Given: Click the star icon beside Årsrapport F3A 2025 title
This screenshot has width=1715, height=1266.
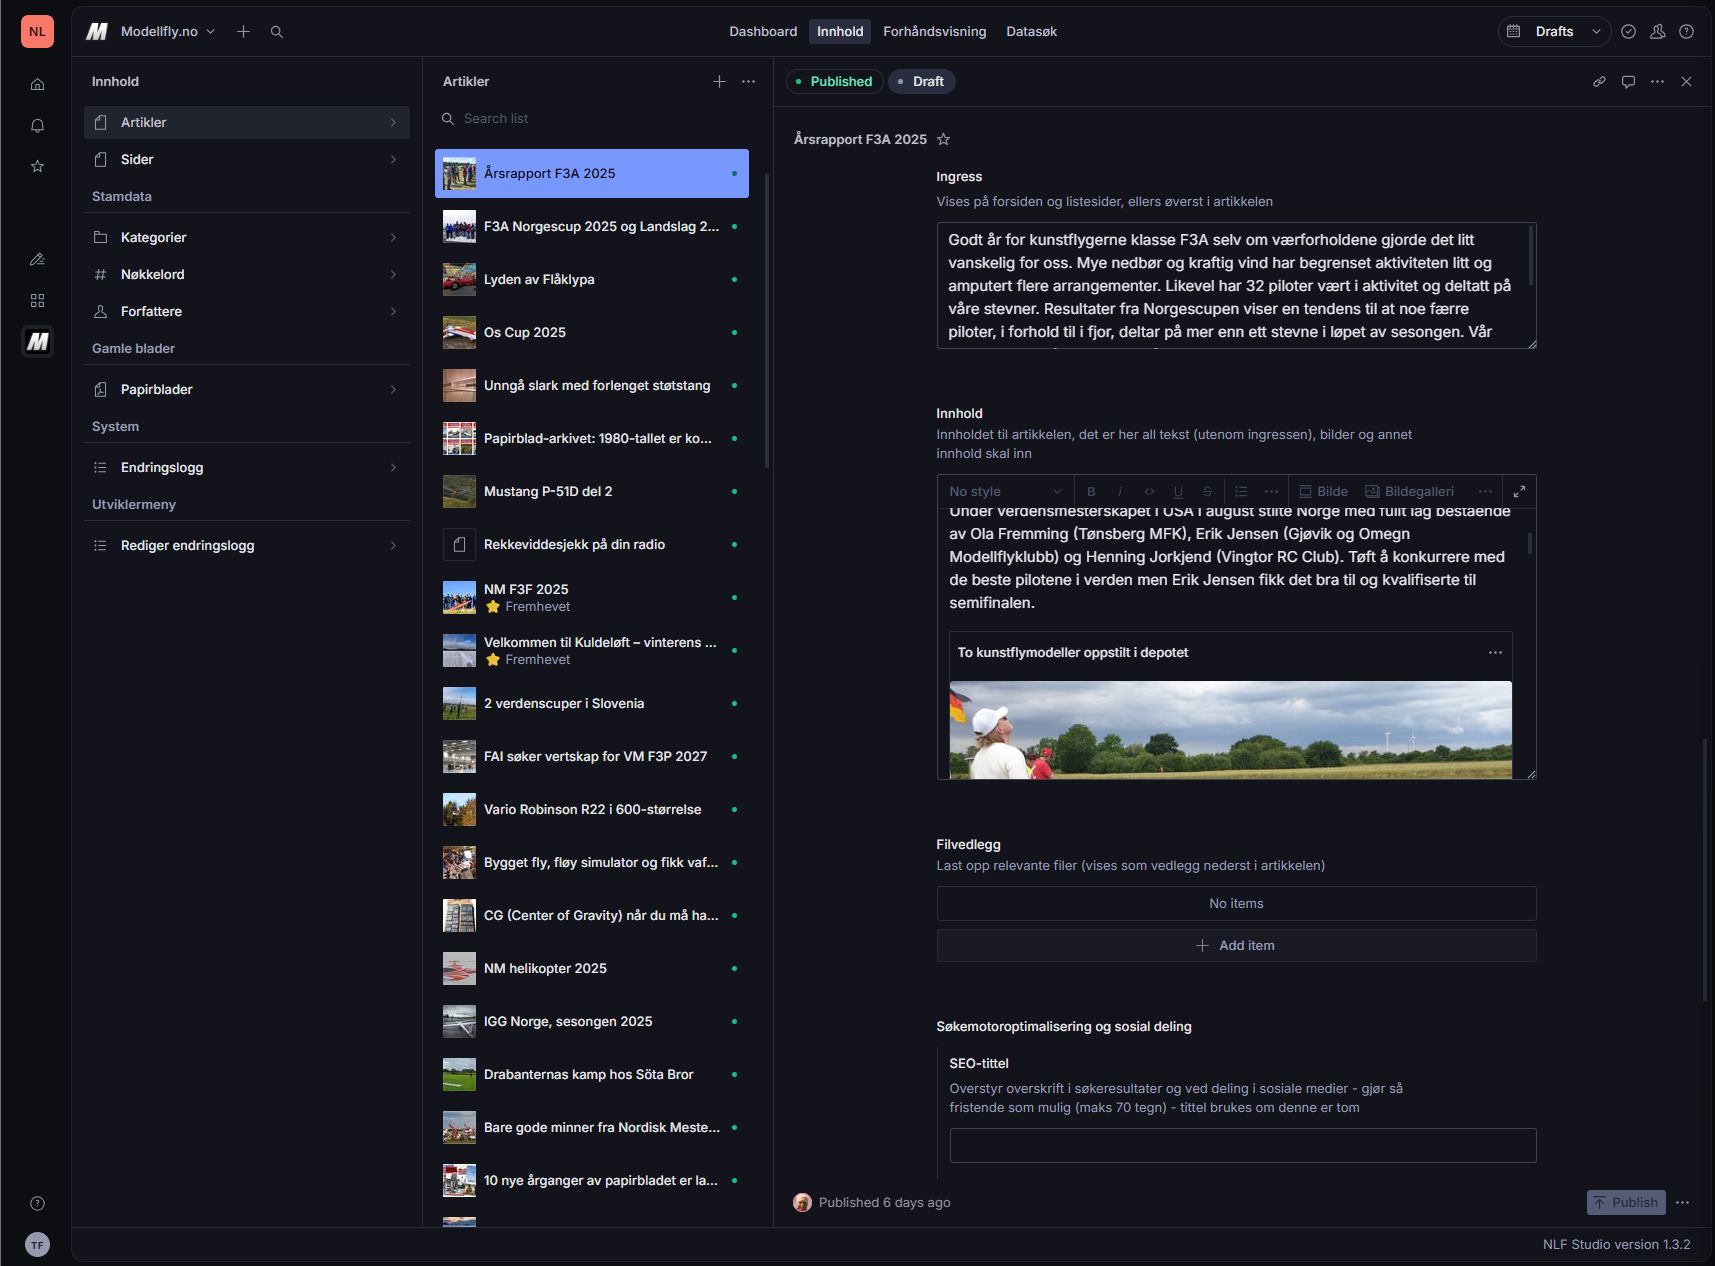Looking at the screenshot, I should pos(943,139).
